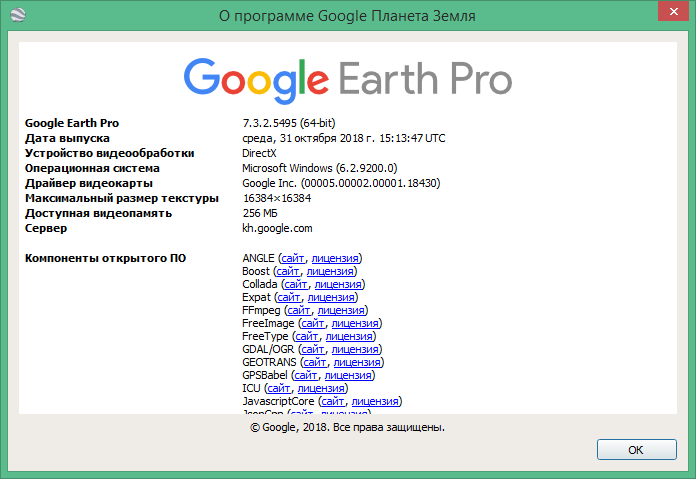The width and height of the screenshot is (696, 479).
Task: Open the GEOTRANS лицензия link
Action: pos(357,362)
